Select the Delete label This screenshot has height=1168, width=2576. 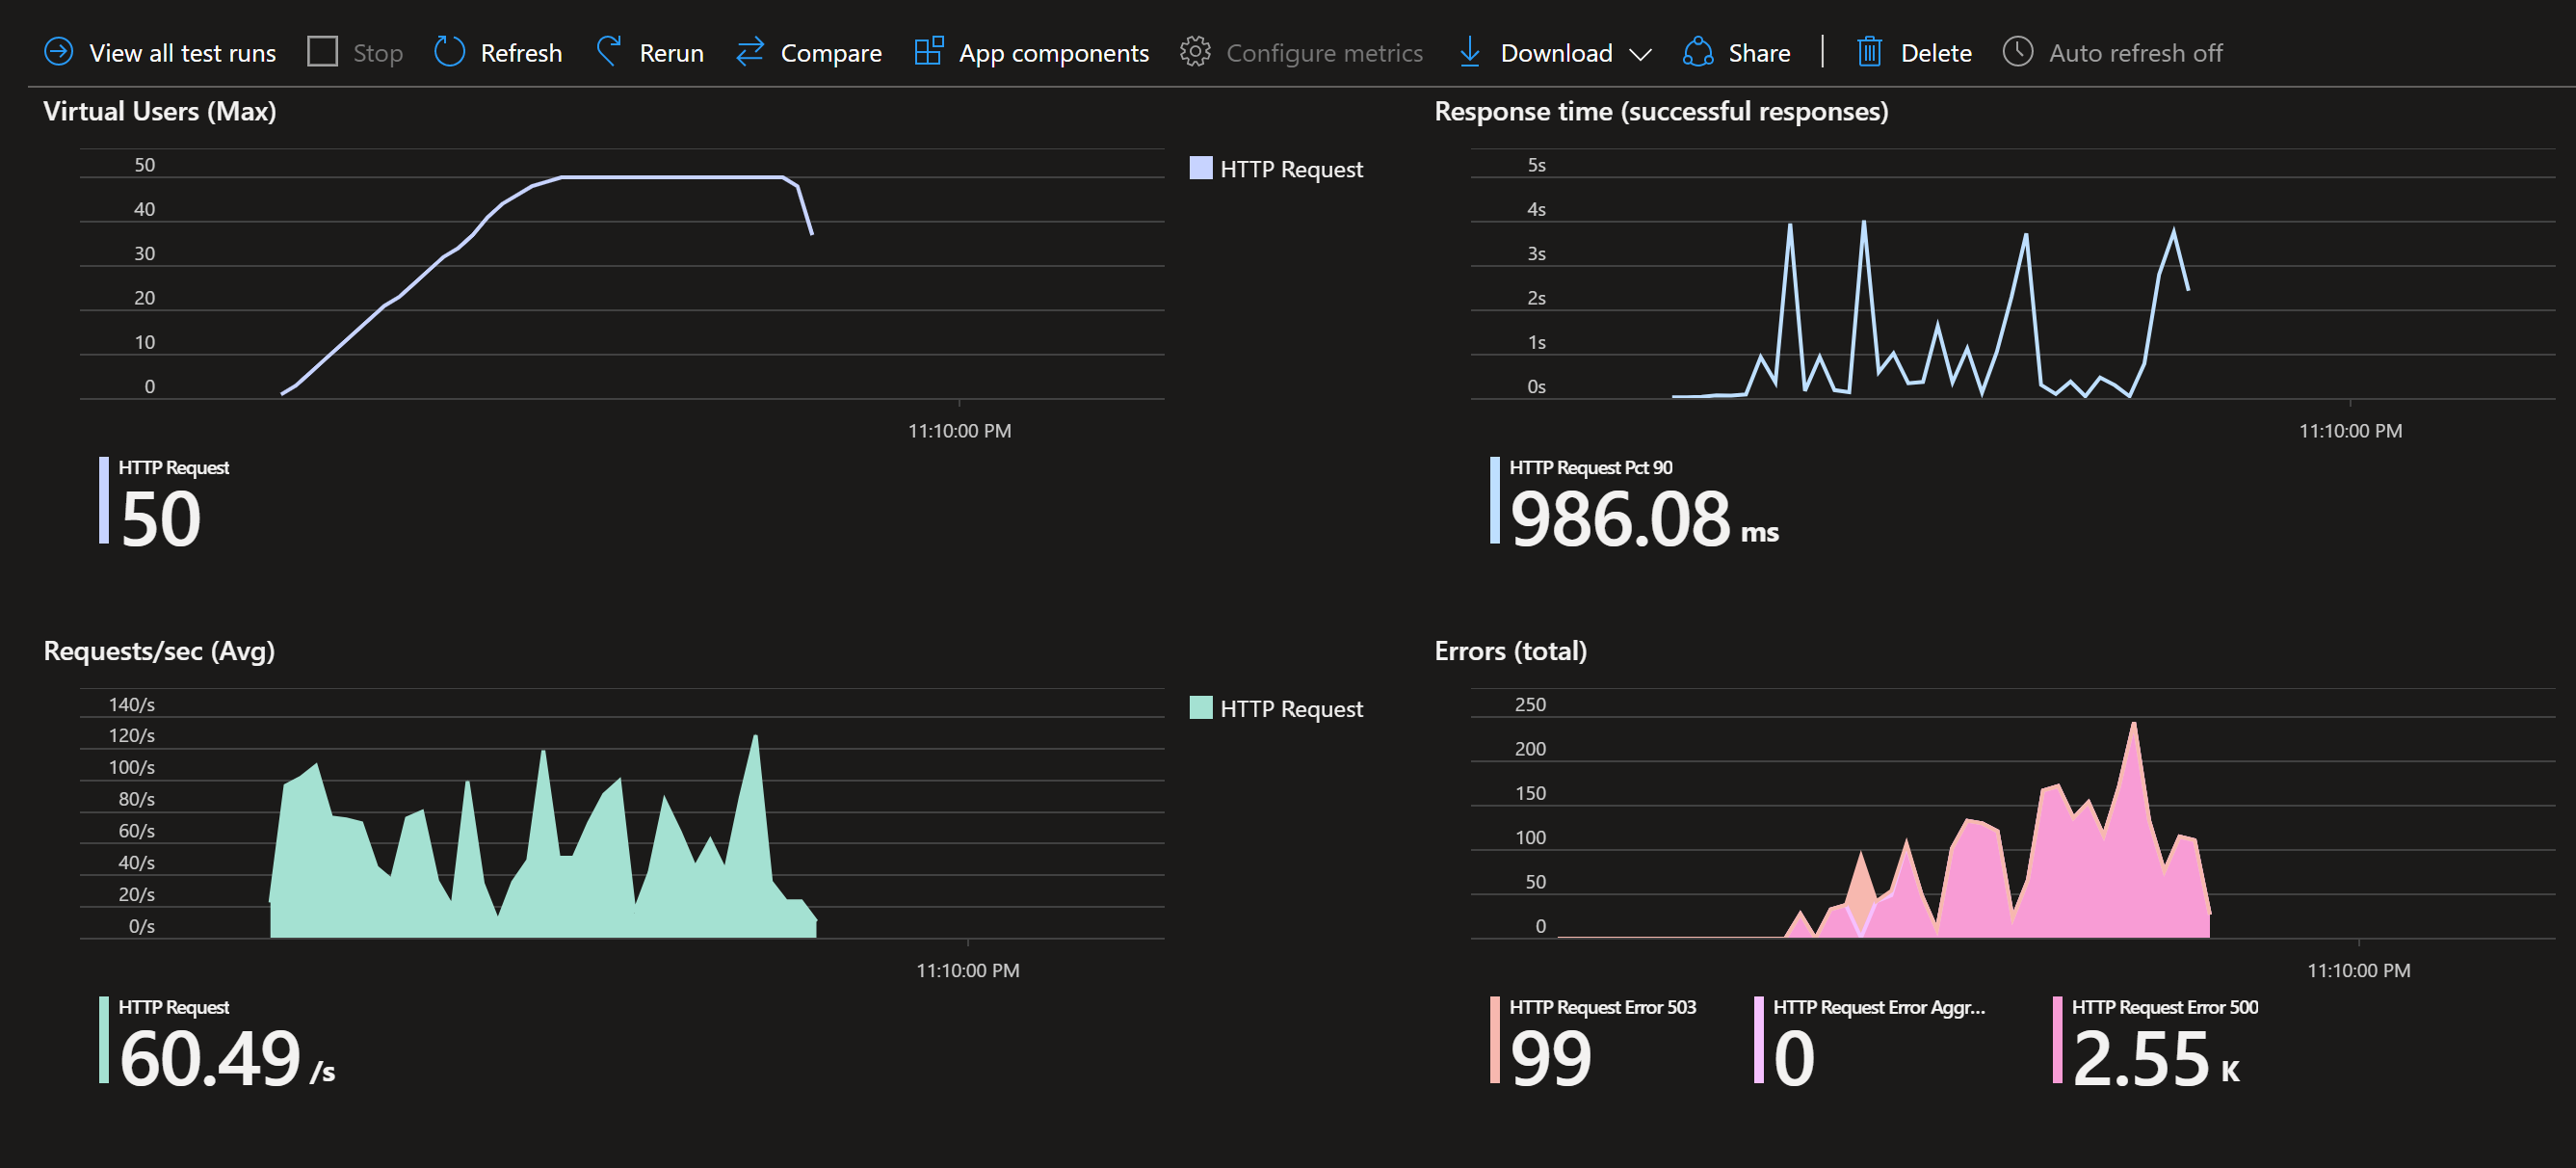1936,53
